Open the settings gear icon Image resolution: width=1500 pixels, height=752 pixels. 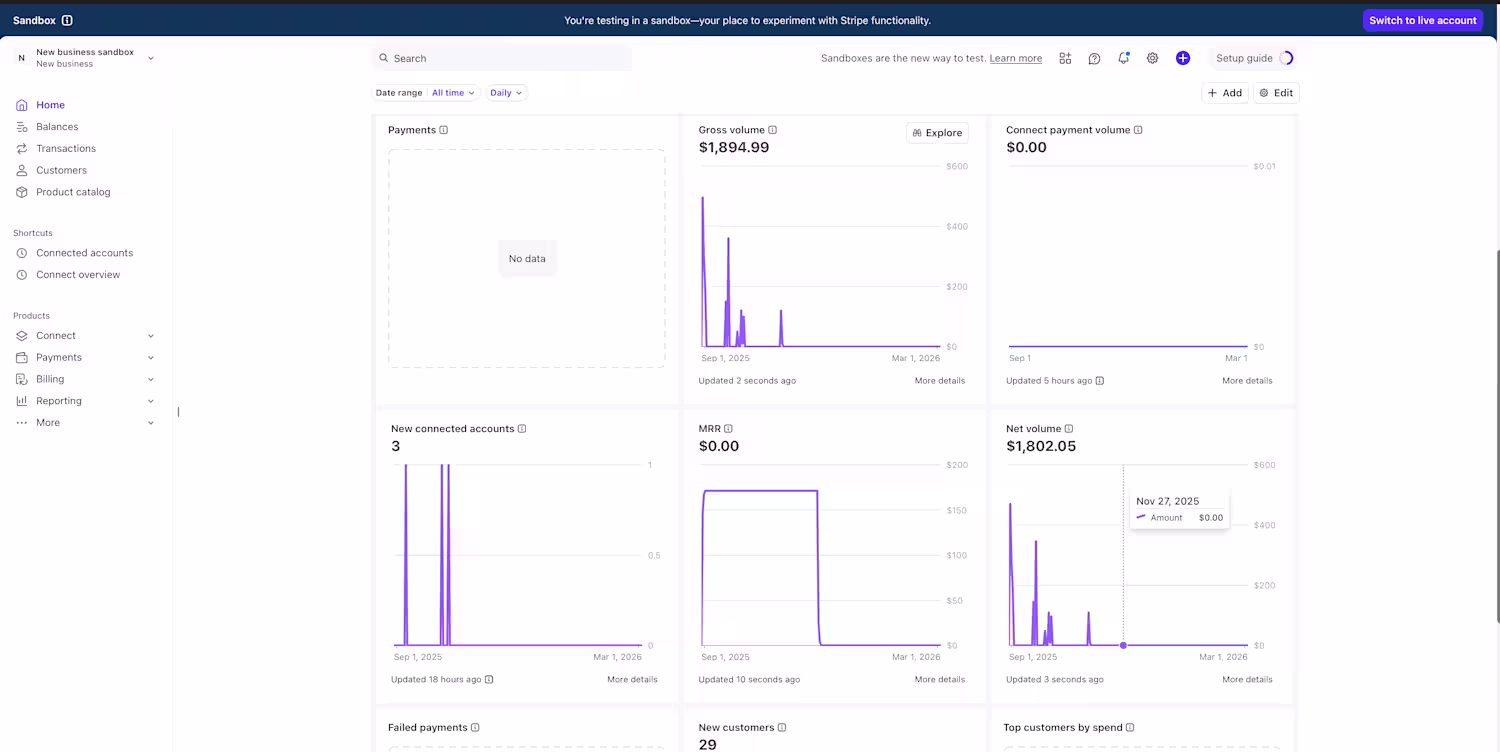point(1152,58)
